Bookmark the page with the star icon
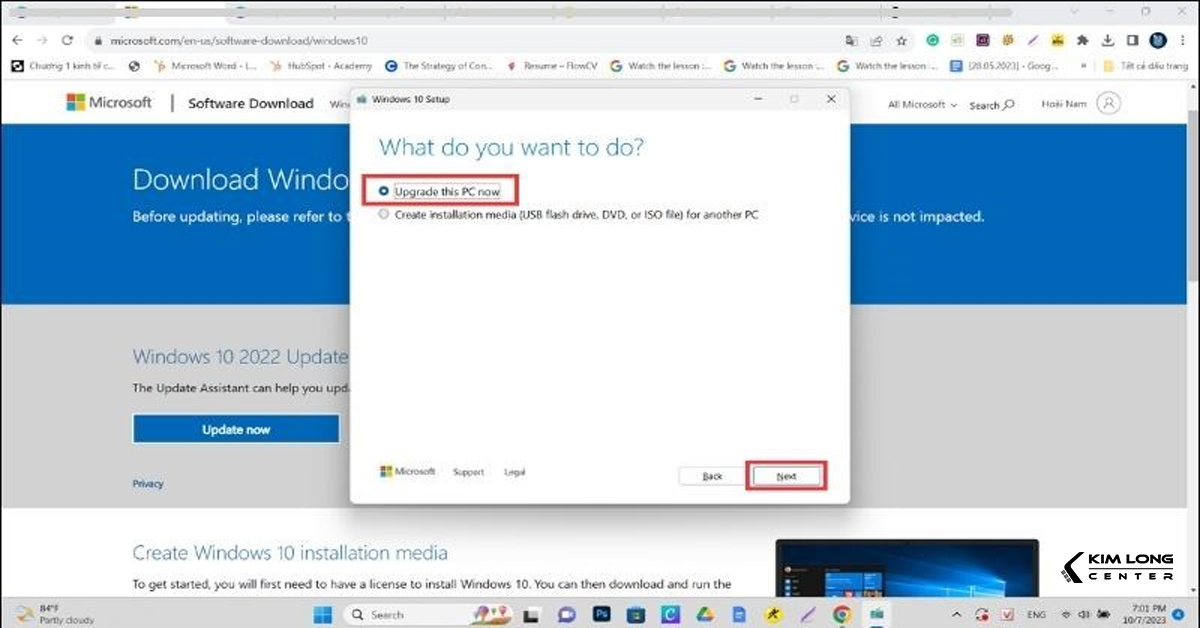 click(902, 41)
